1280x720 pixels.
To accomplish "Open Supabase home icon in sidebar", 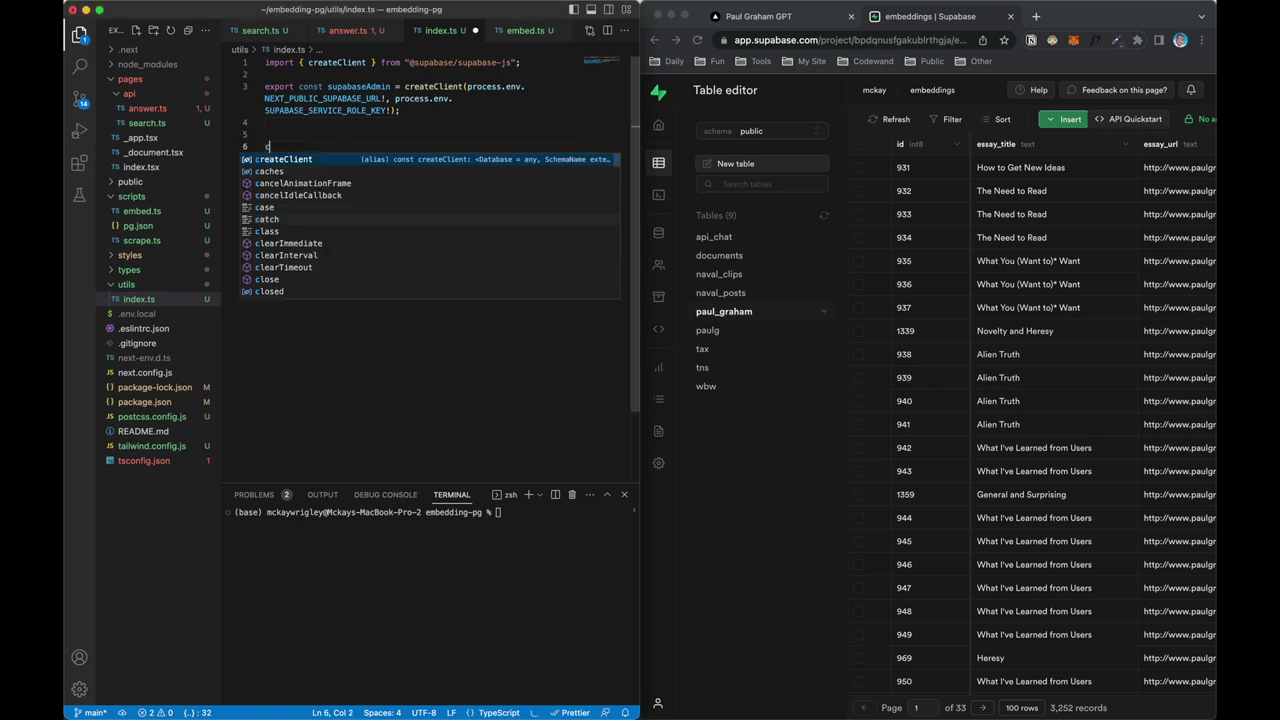I will coord(658,125).
